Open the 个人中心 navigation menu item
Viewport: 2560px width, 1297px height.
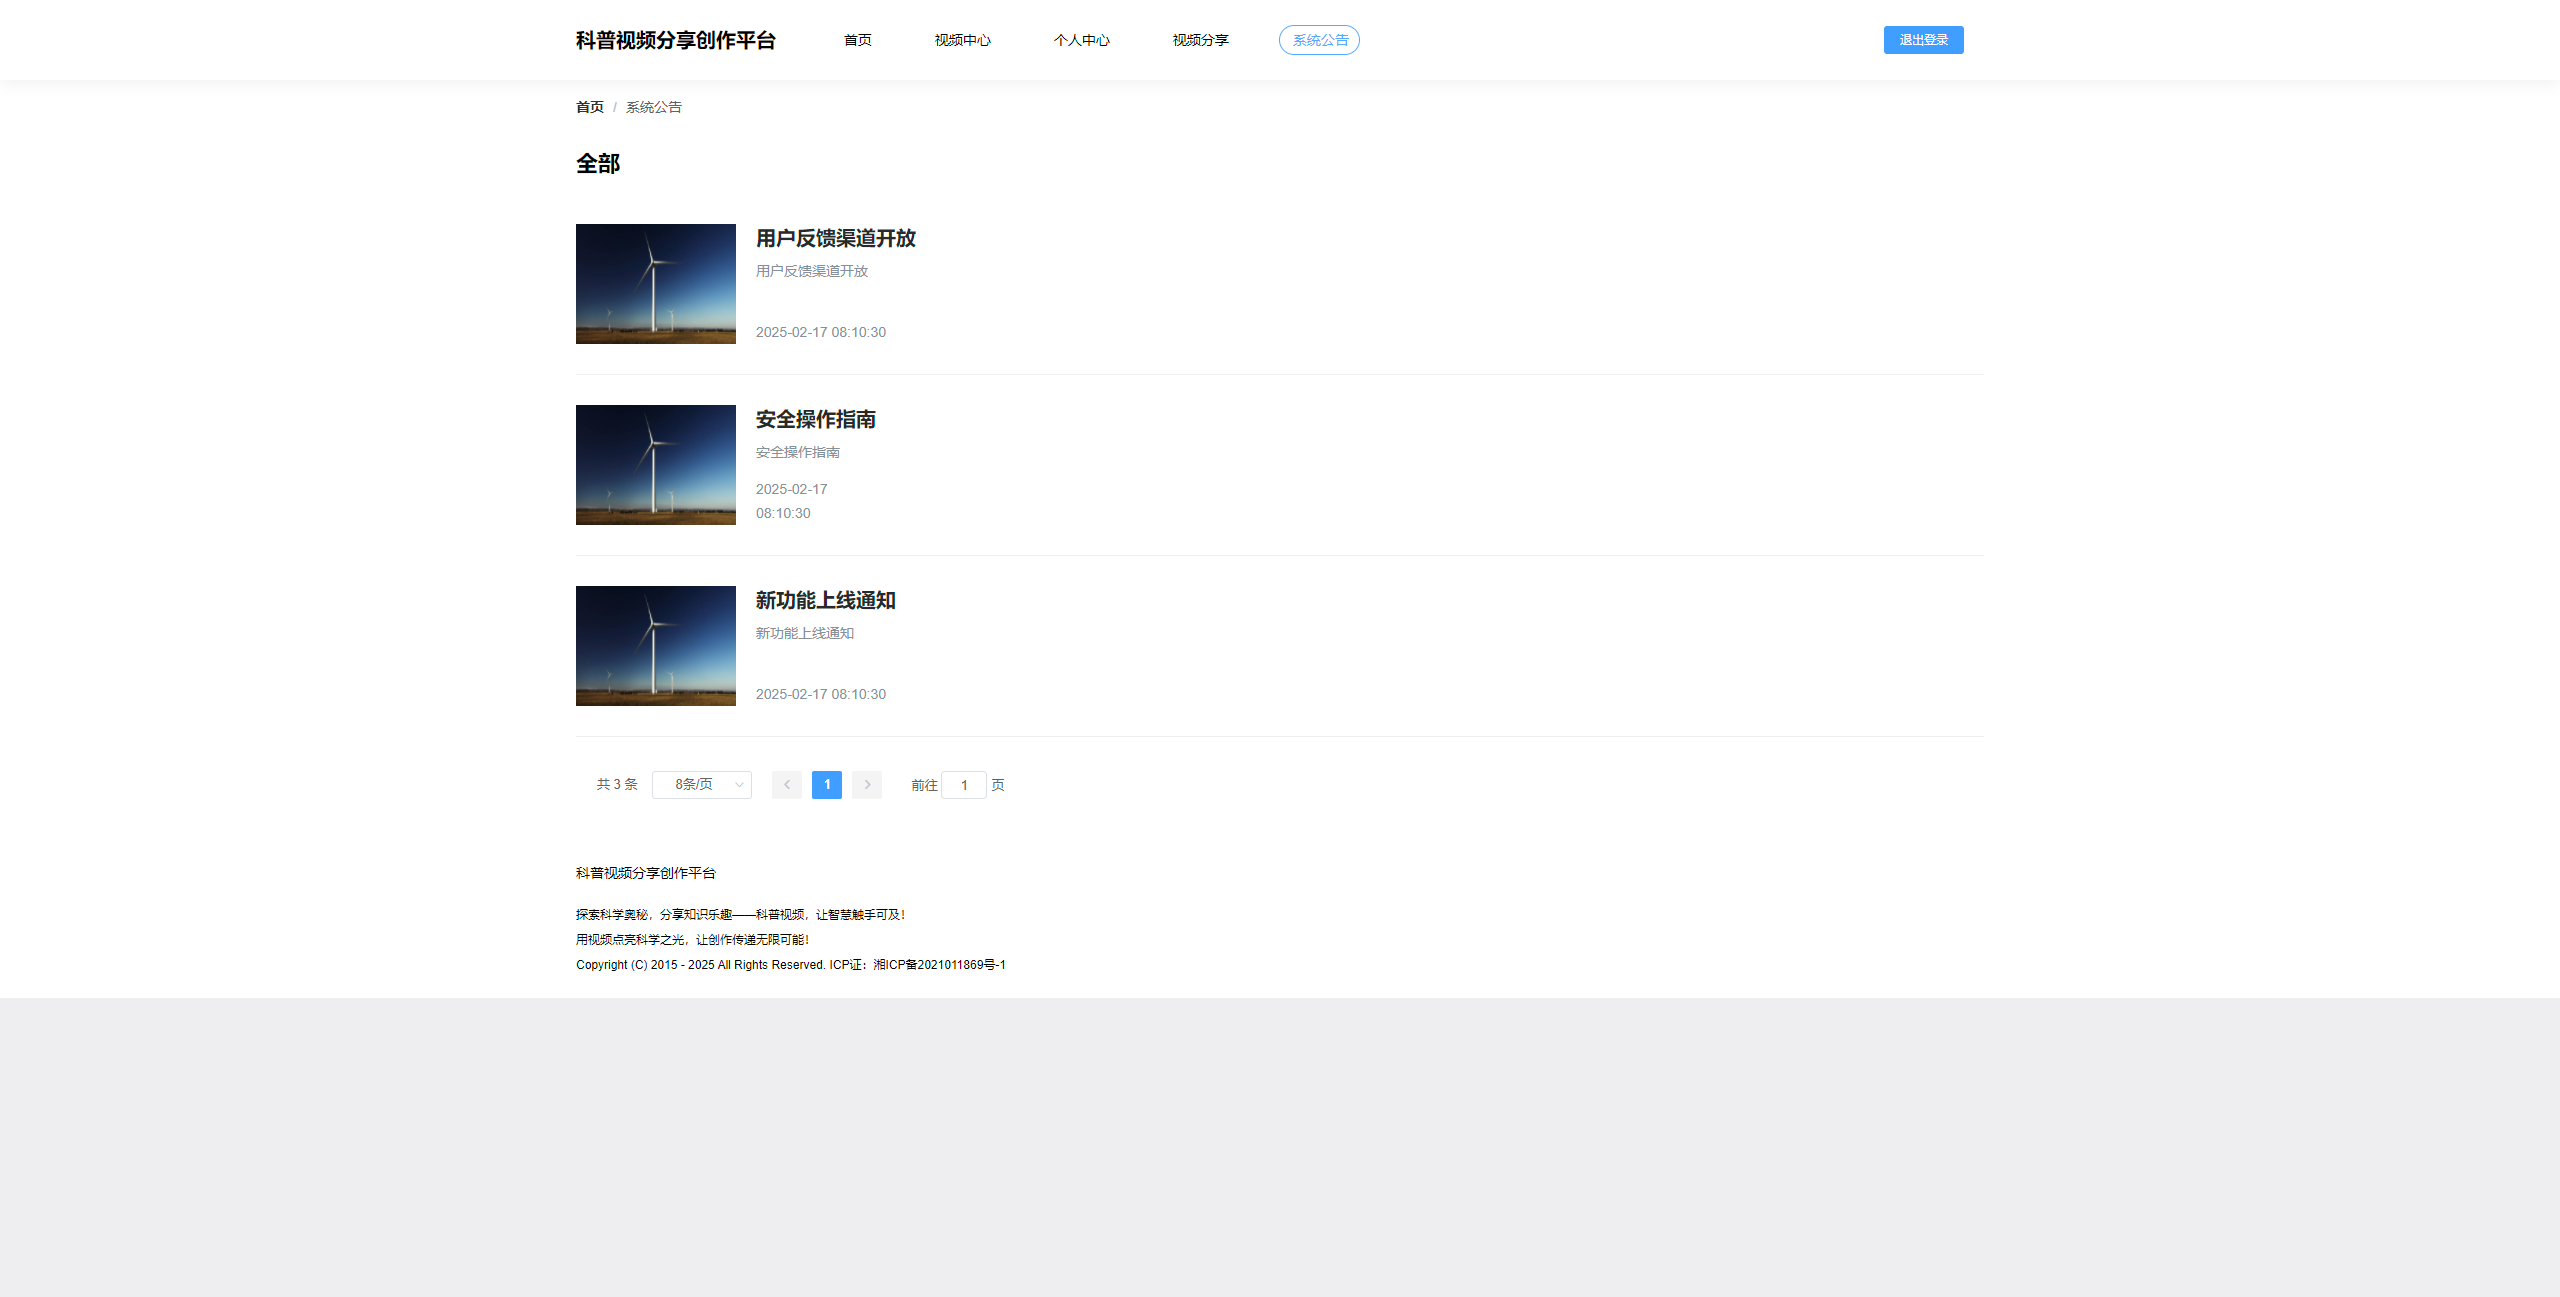(x=1082, y=40)
